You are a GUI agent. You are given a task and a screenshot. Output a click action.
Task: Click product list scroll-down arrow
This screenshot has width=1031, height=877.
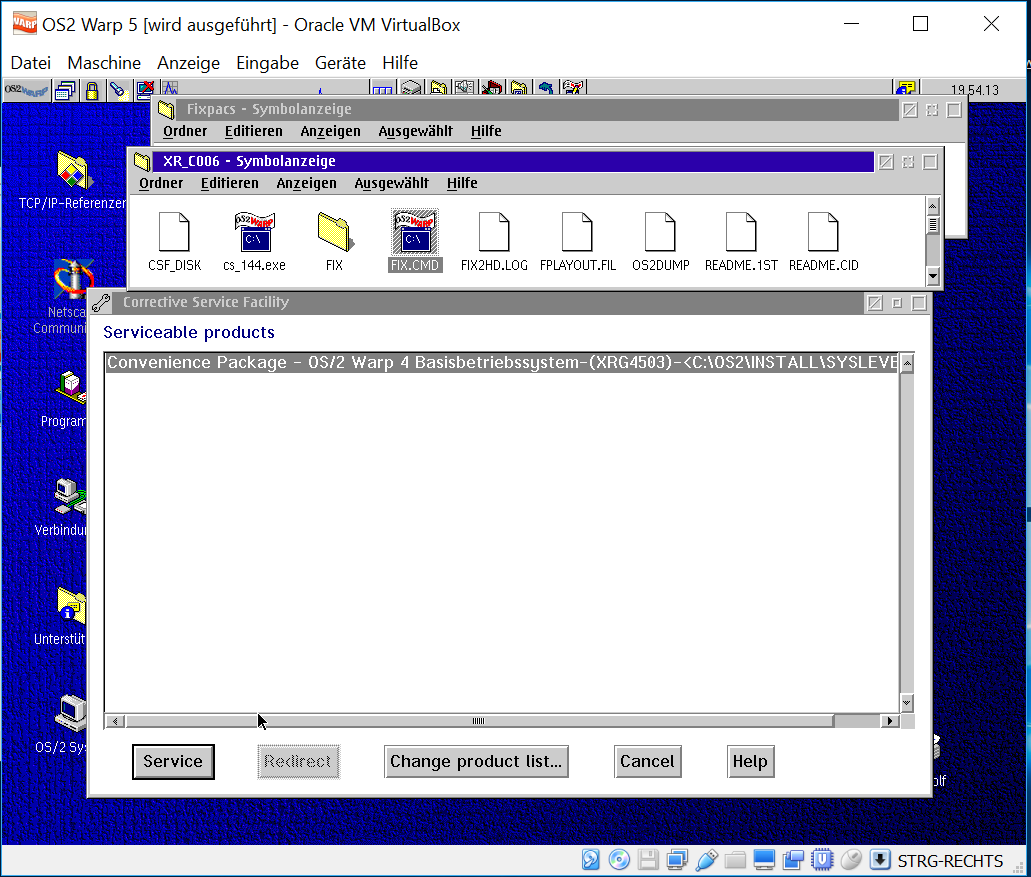point(907,703)
